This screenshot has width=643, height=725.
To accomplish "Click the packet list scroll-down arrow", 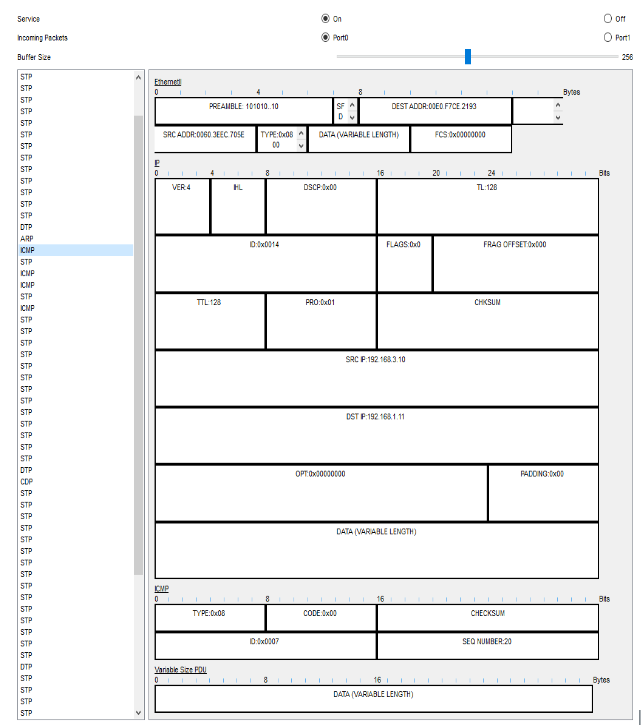I will point(138,713).
